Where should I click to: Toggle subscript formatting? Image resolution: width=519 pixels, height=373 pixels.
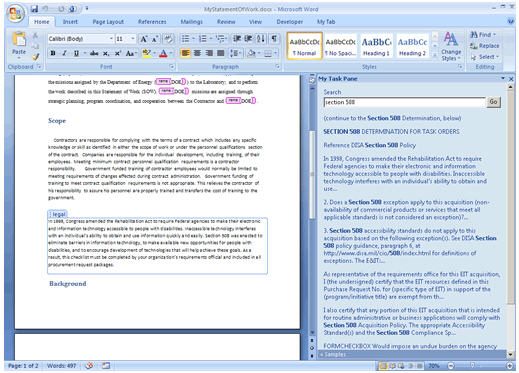106,53
